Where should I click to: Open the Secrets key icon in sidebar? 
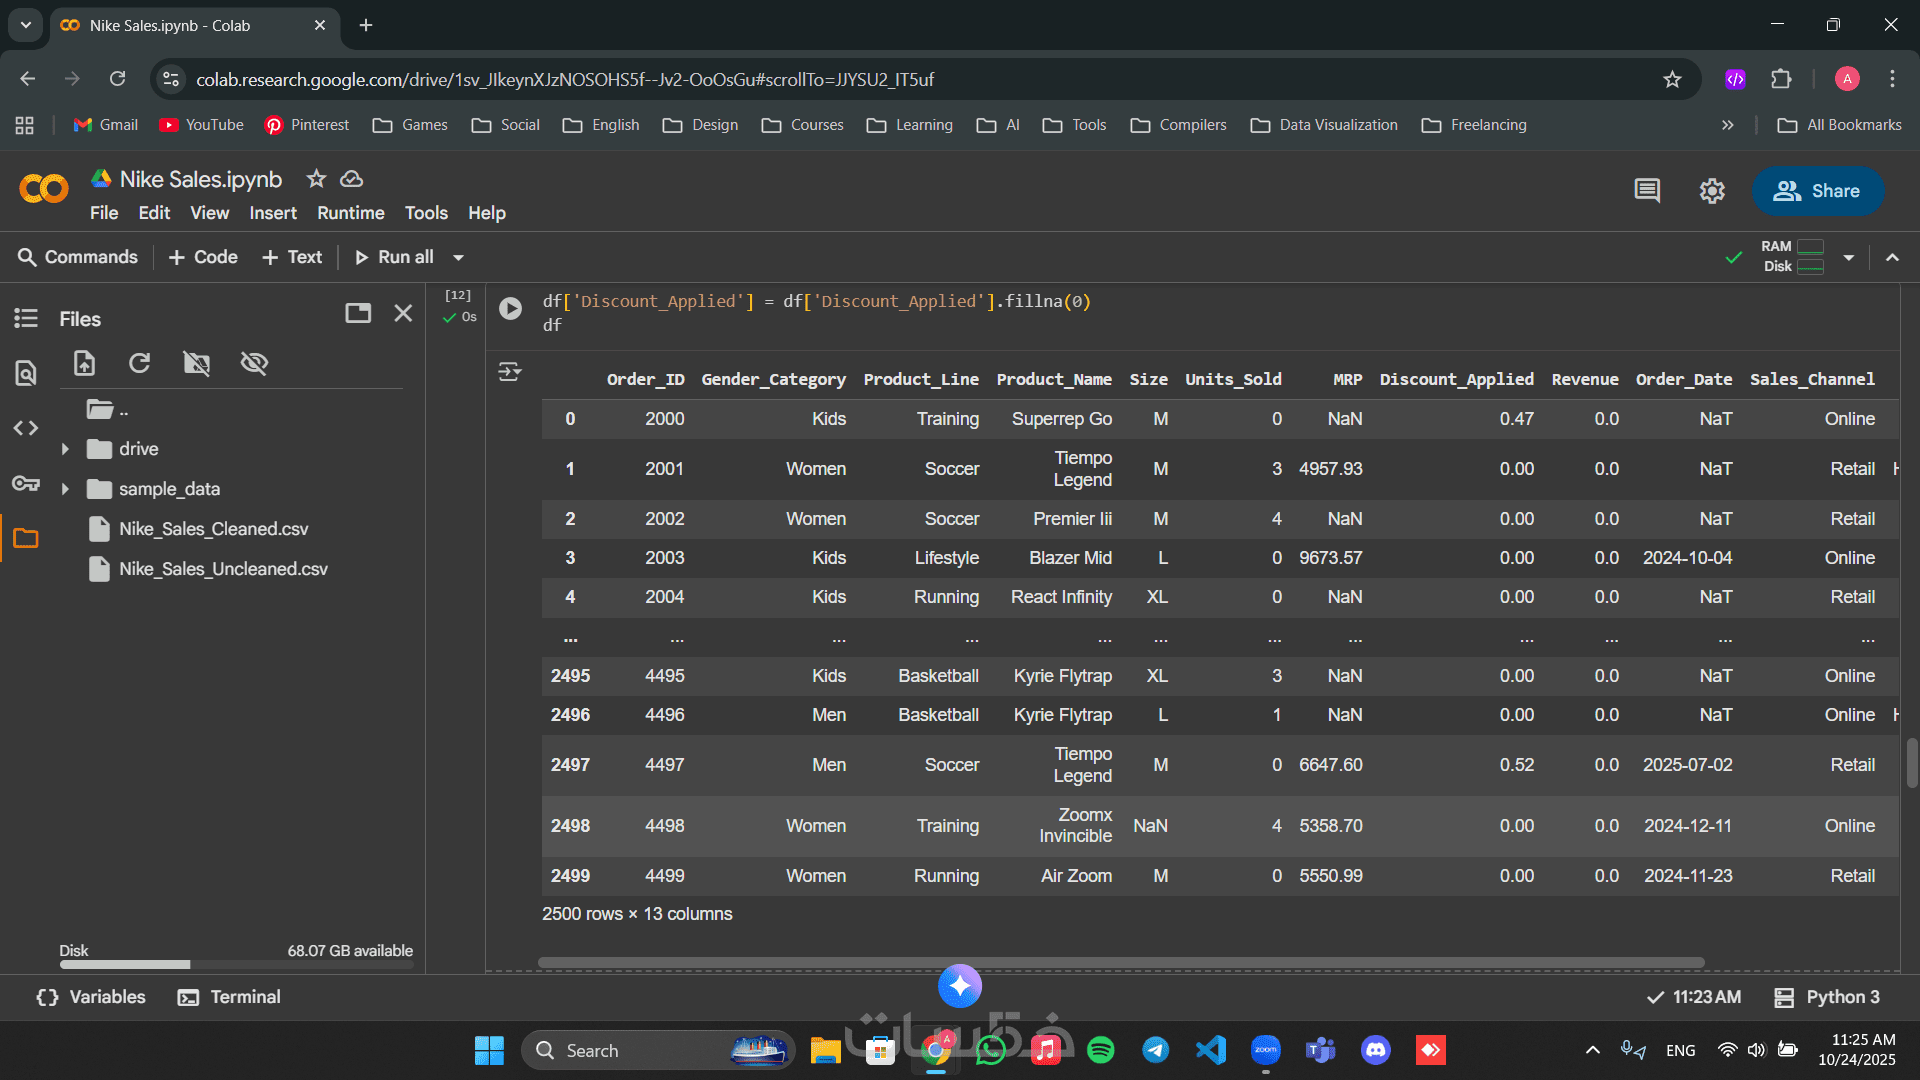[26, 484]
